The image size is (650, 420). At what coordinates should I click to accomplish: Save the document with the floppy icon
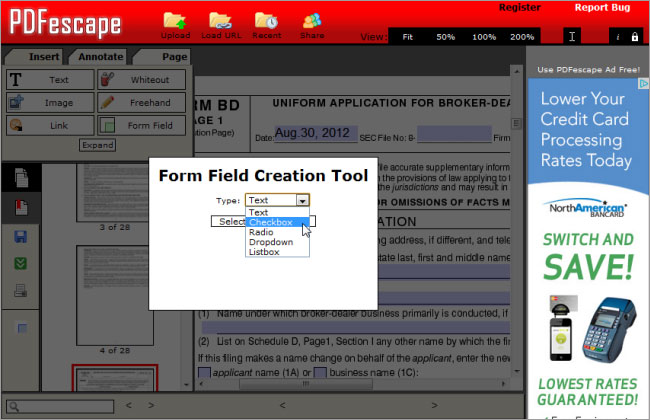[21, 237]
